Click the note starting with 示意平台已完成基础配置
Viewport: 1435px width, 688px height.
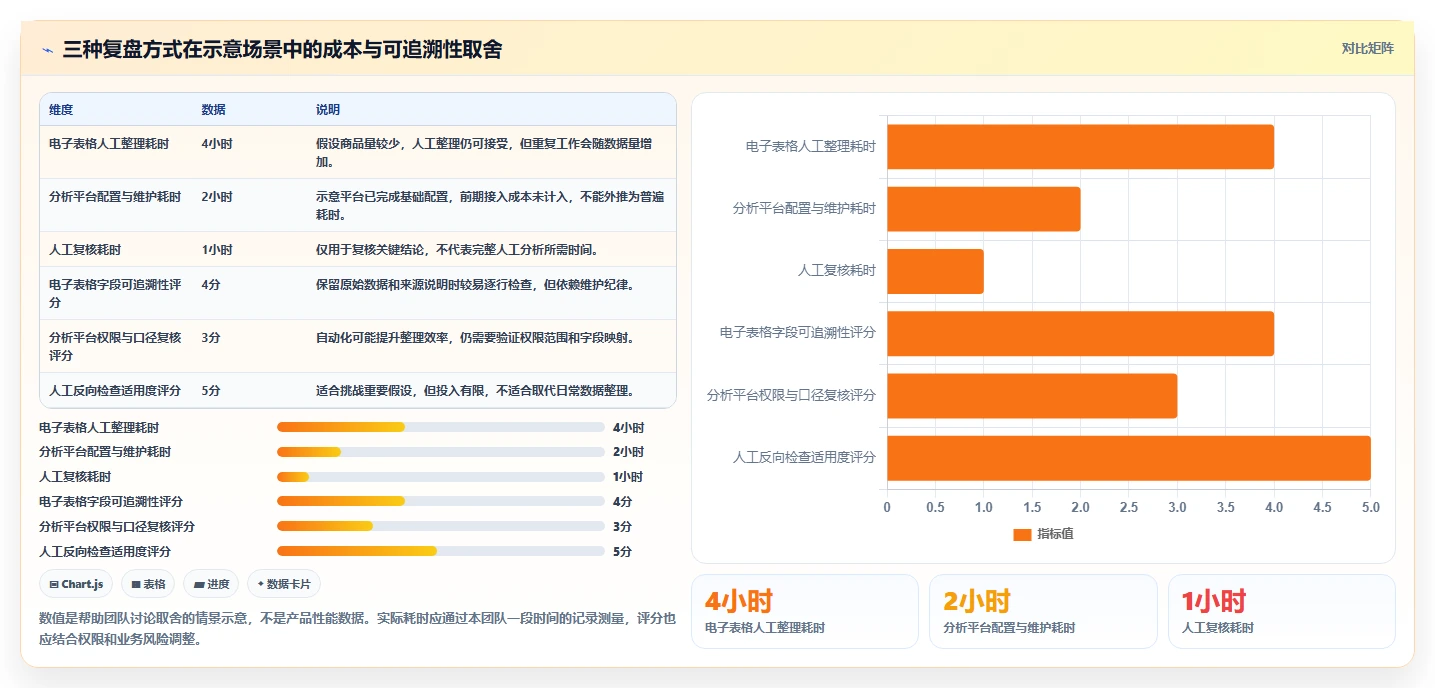490,205
